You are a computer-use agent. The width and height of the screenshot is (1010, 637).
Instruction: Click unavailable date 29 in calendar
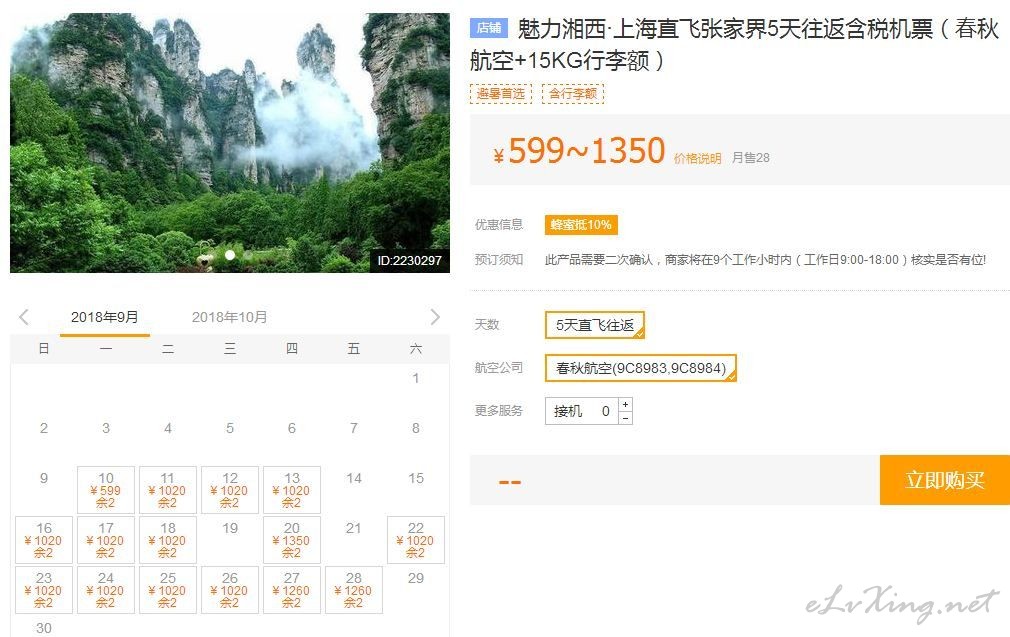416,578
